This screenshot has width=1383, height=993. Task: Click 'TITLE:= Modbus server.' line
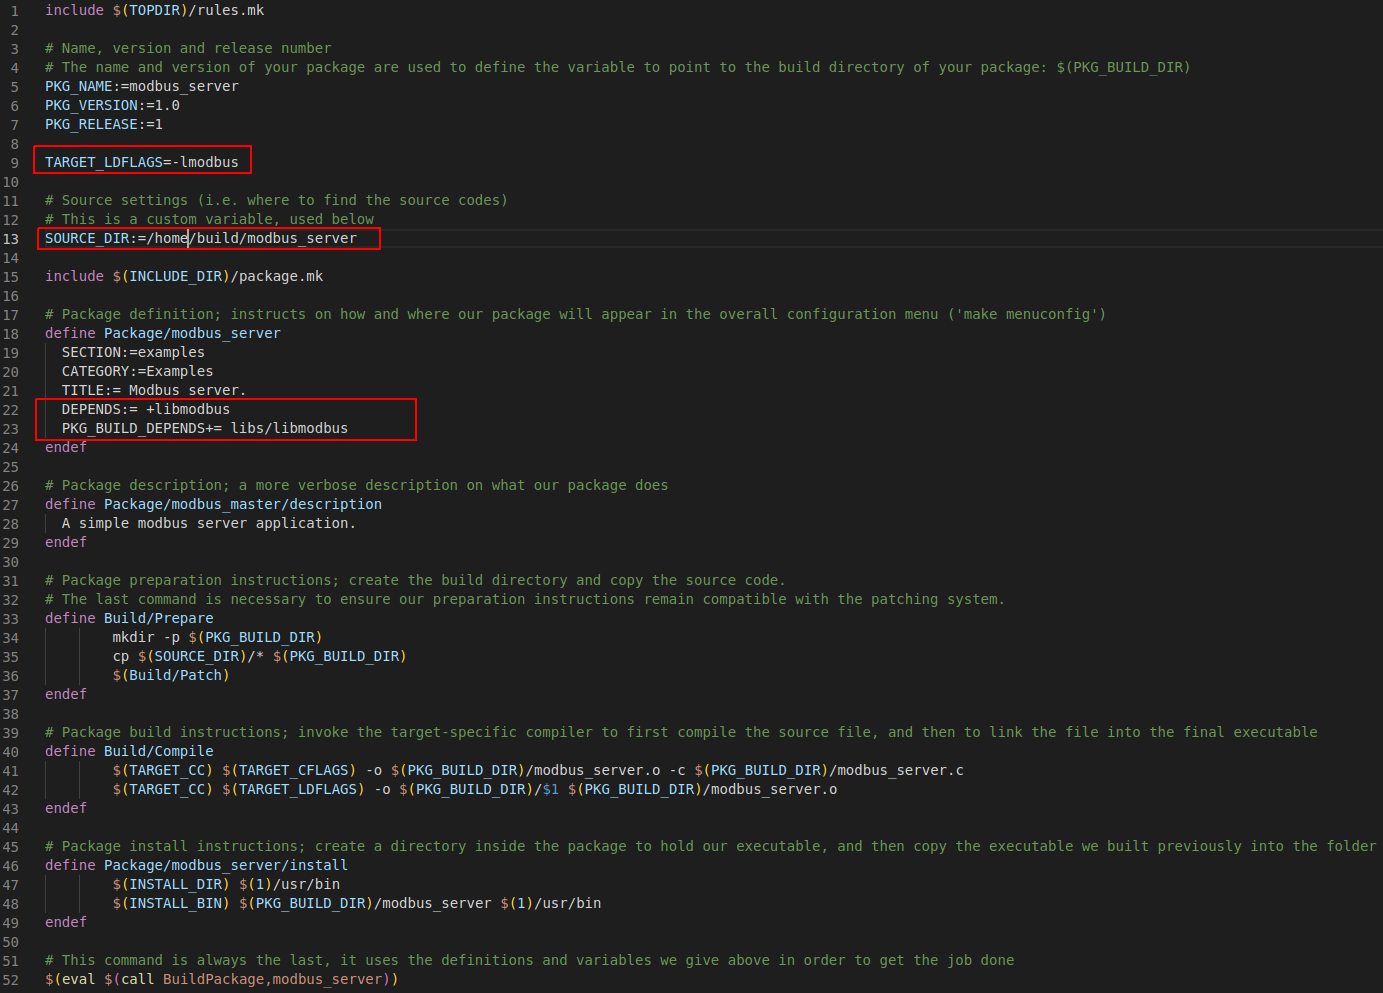coord(154,390)
